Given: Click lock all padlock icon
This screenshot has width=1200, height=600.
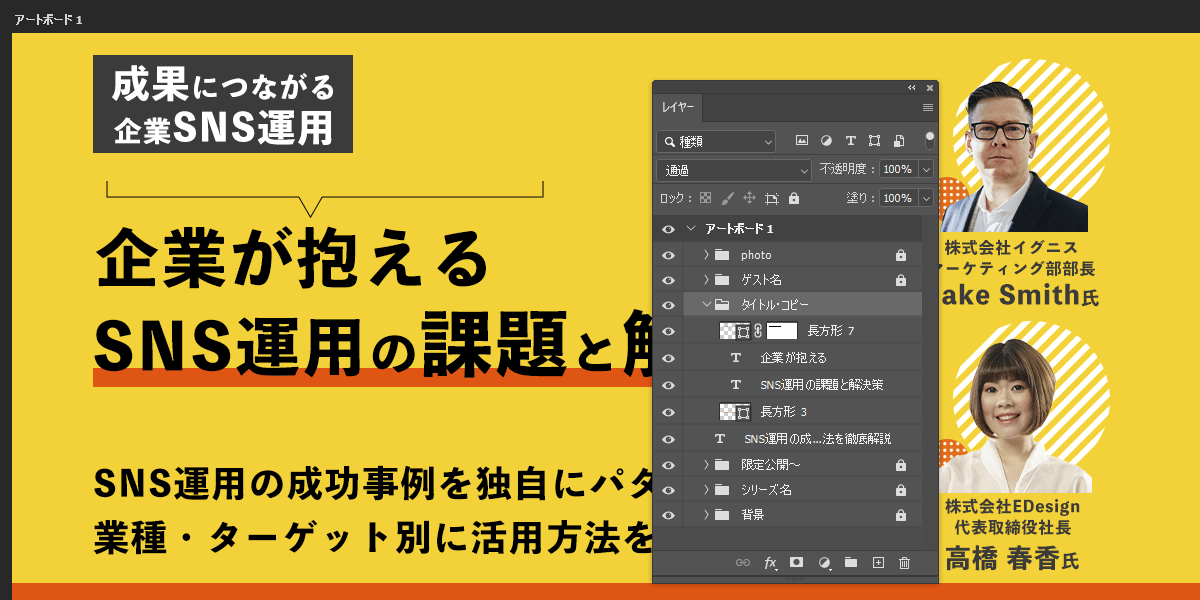Looking at the screenshot, I should pyautogui.click(x=794, y=198).
